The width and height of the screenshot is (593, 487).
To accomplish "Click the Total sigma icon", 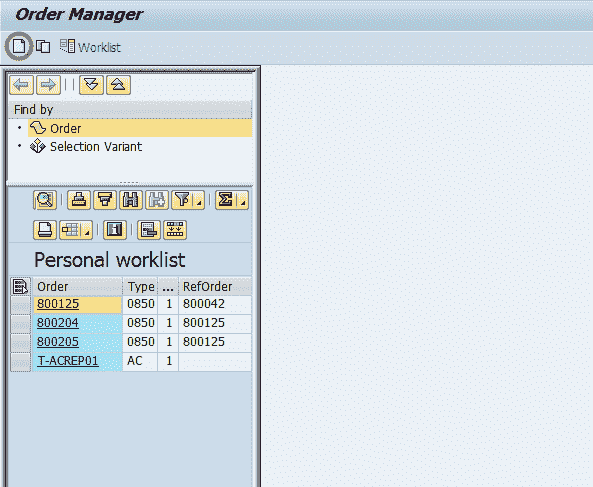I will [227, 200].
